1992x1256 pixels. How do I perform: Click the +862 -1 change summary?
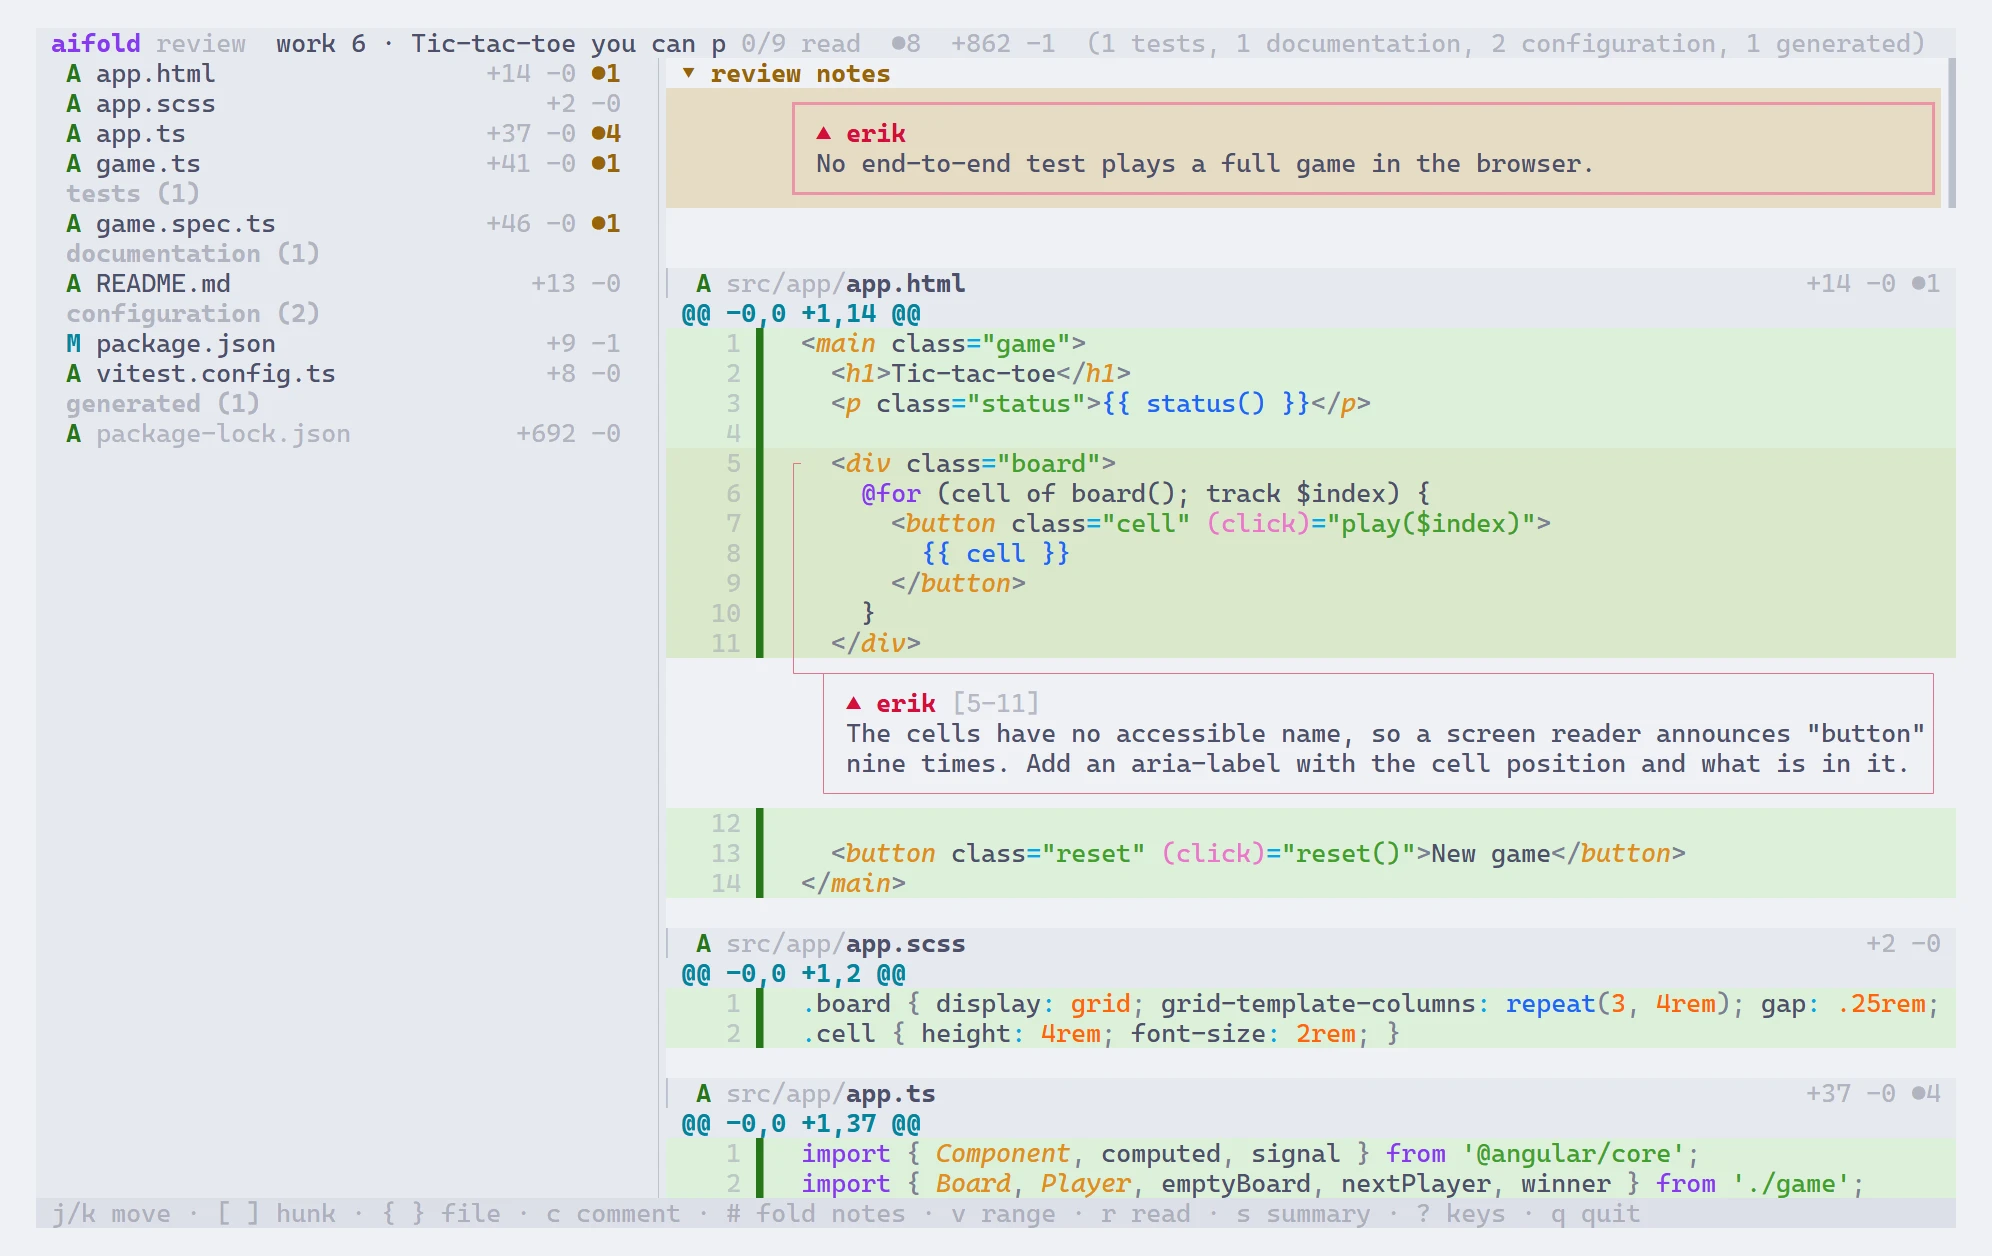1003,44
